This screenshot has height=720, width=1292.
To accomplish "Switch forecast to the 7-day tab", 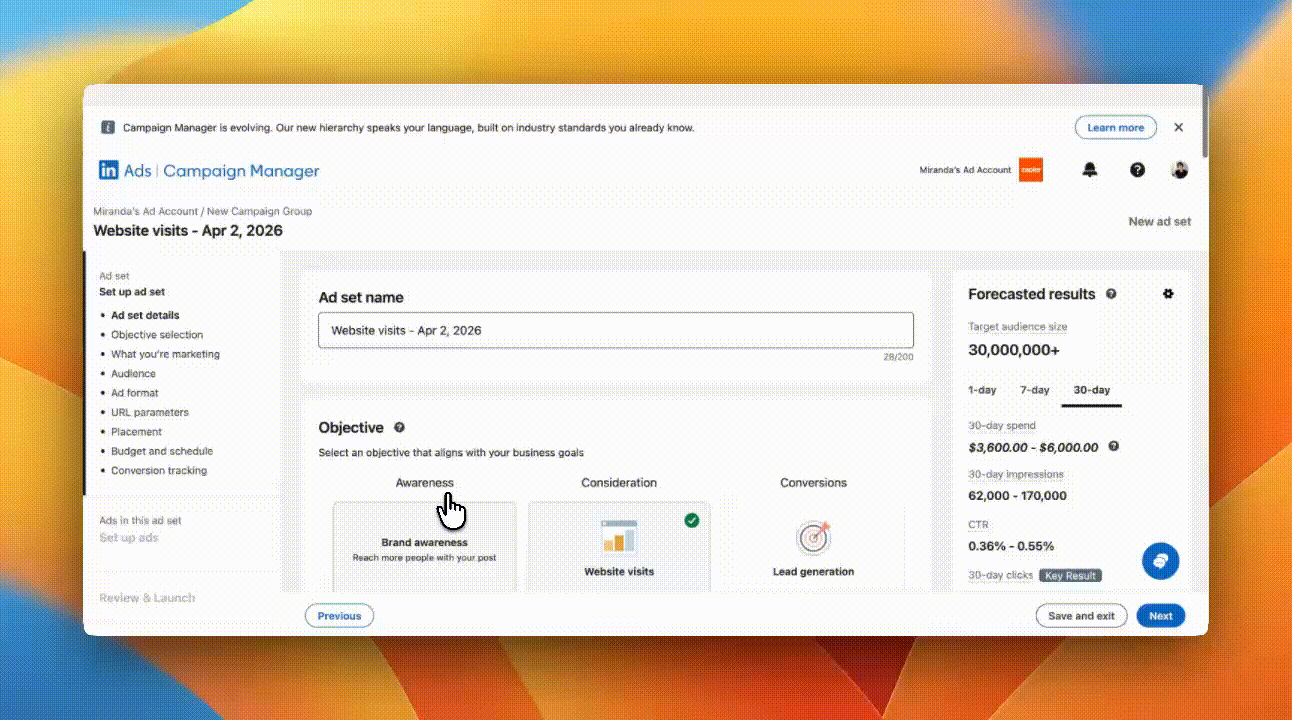I will [1034, 390].
